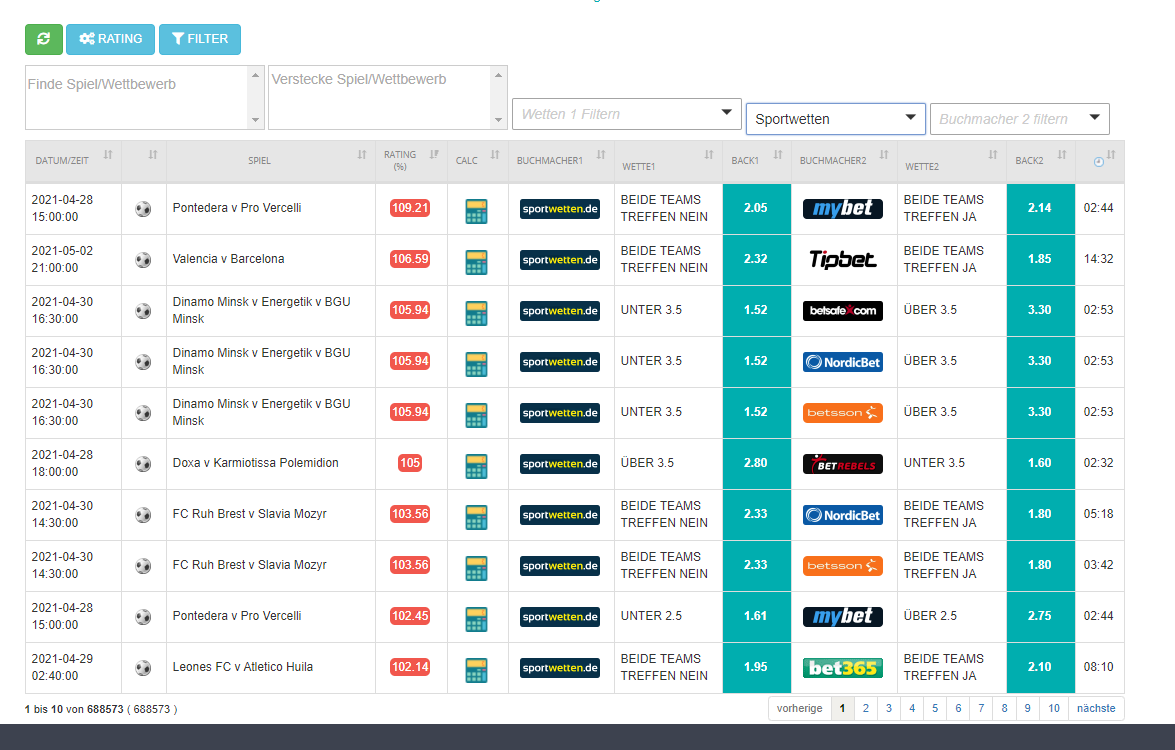Click the Tipbet bookmaker logo
This screenshot has height=750, width=1175.
(843, 259)
